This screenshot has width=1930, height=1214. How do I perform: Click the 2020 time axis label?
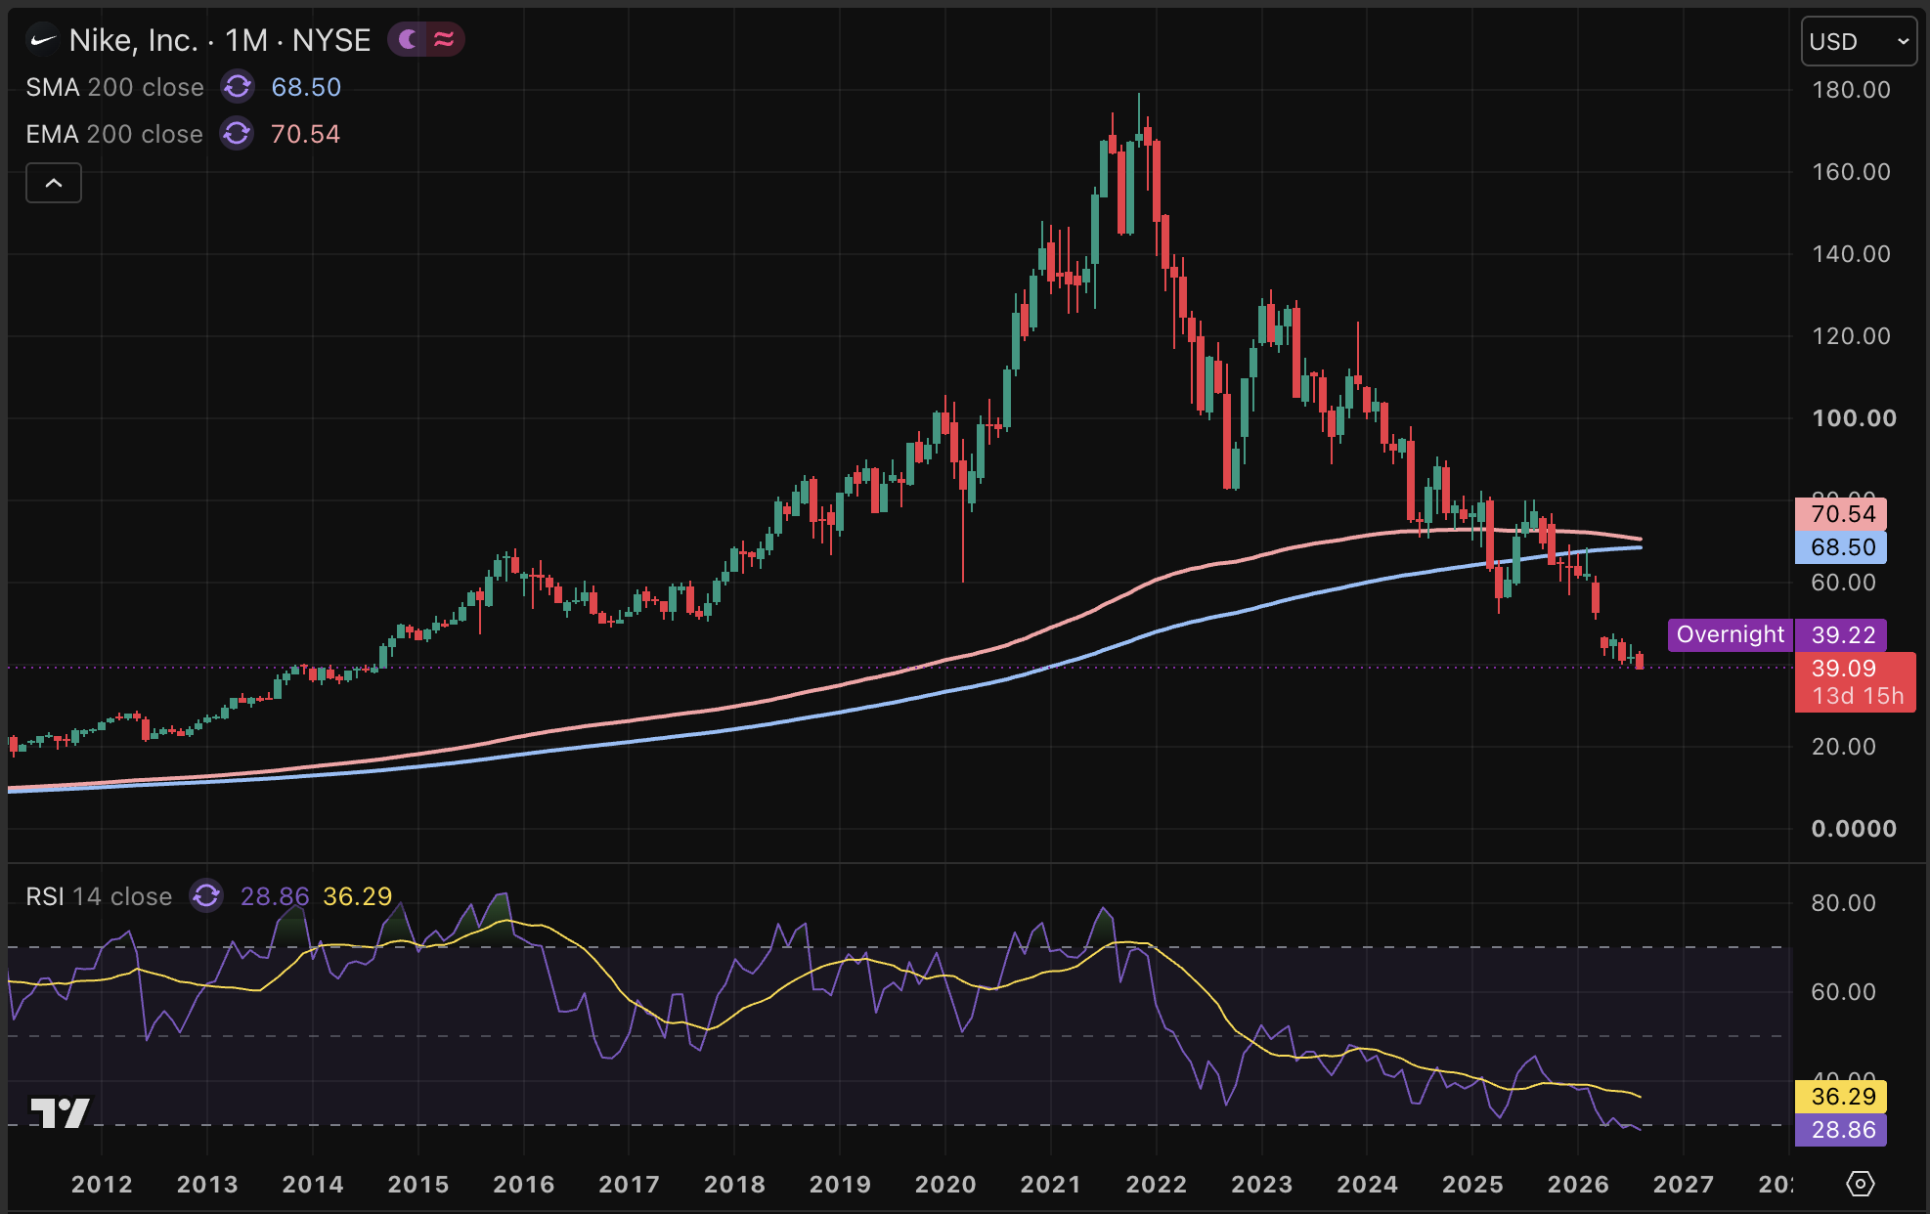[946, 1184]
